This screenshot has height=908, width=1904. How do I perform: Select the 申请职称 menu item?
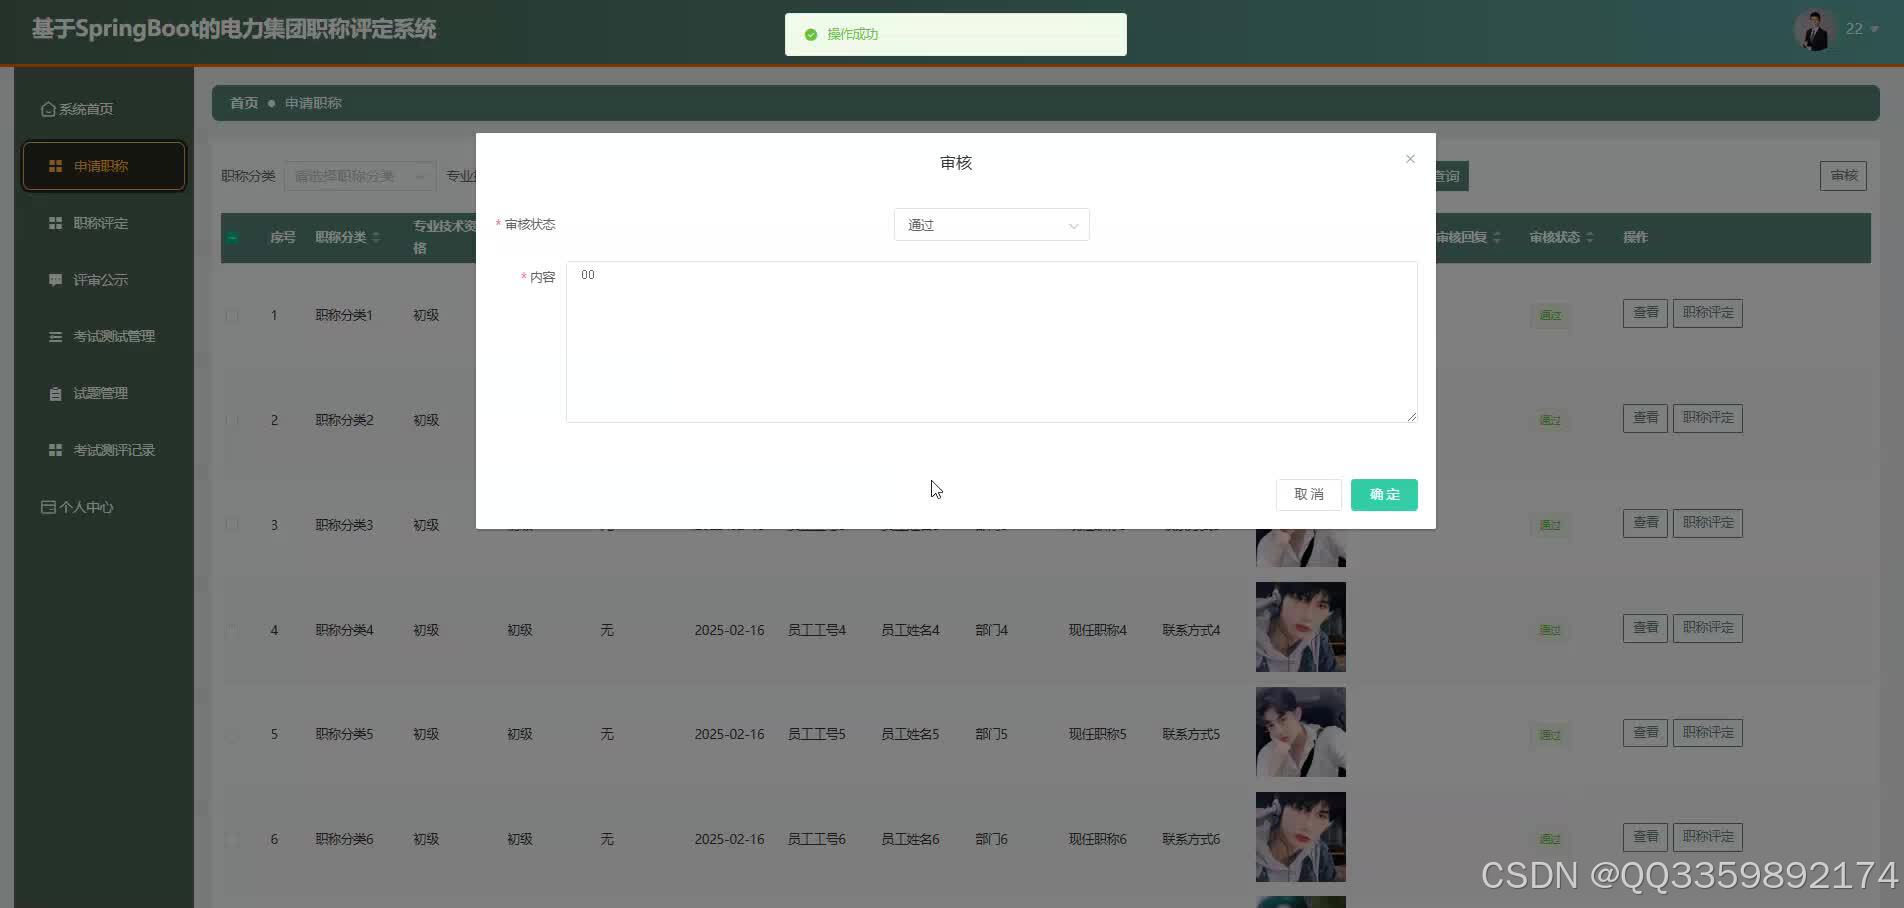(100, 166)
